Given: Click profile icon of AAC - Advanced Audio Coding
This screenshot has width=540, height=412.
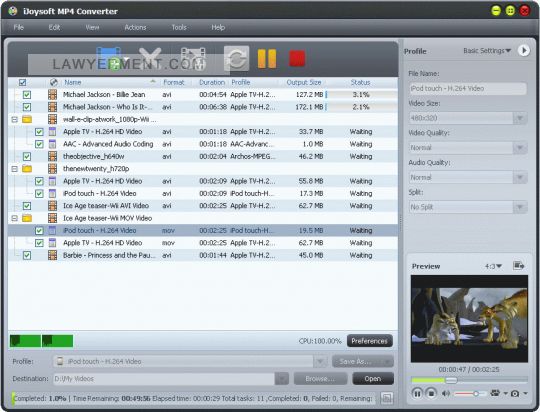Looking at the screenshot, I should click(52, 144).
